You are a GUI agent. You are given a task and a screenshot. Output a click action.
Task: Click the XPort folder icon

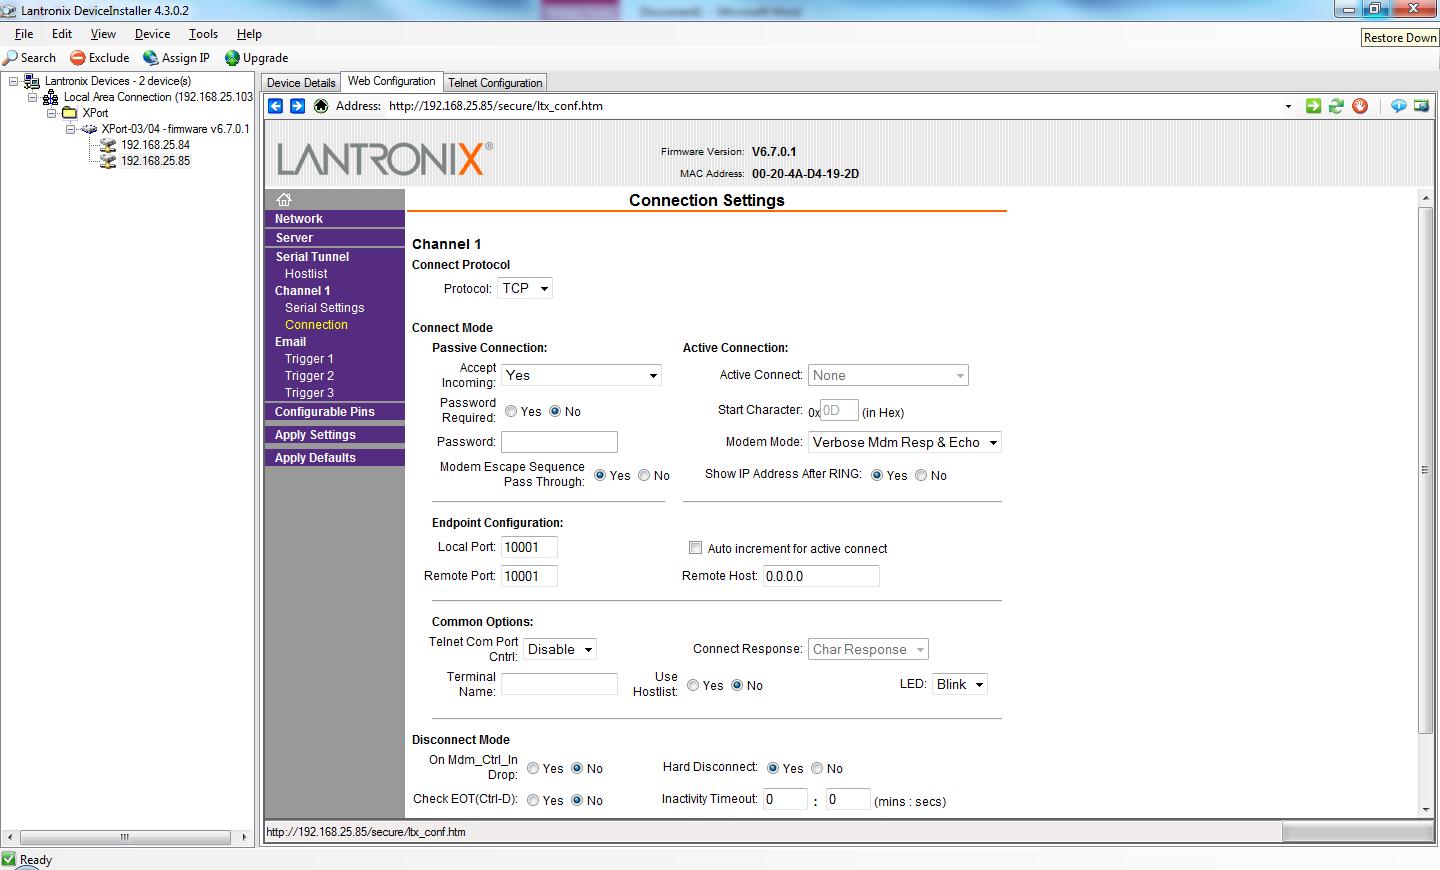tap(70, 113)
